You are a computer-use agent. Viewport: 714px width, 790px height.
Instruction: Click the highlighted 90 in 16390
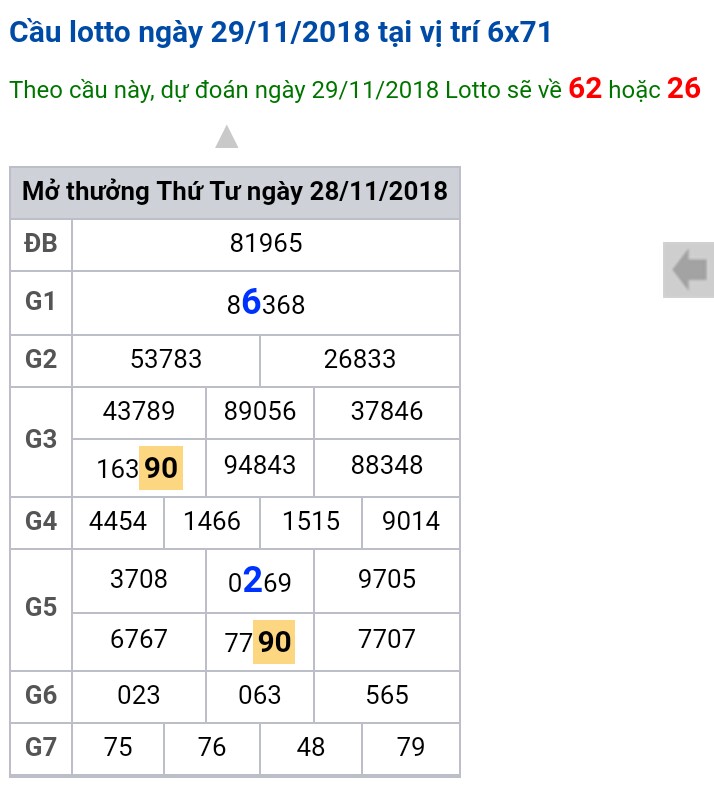[x=161, y=468]
